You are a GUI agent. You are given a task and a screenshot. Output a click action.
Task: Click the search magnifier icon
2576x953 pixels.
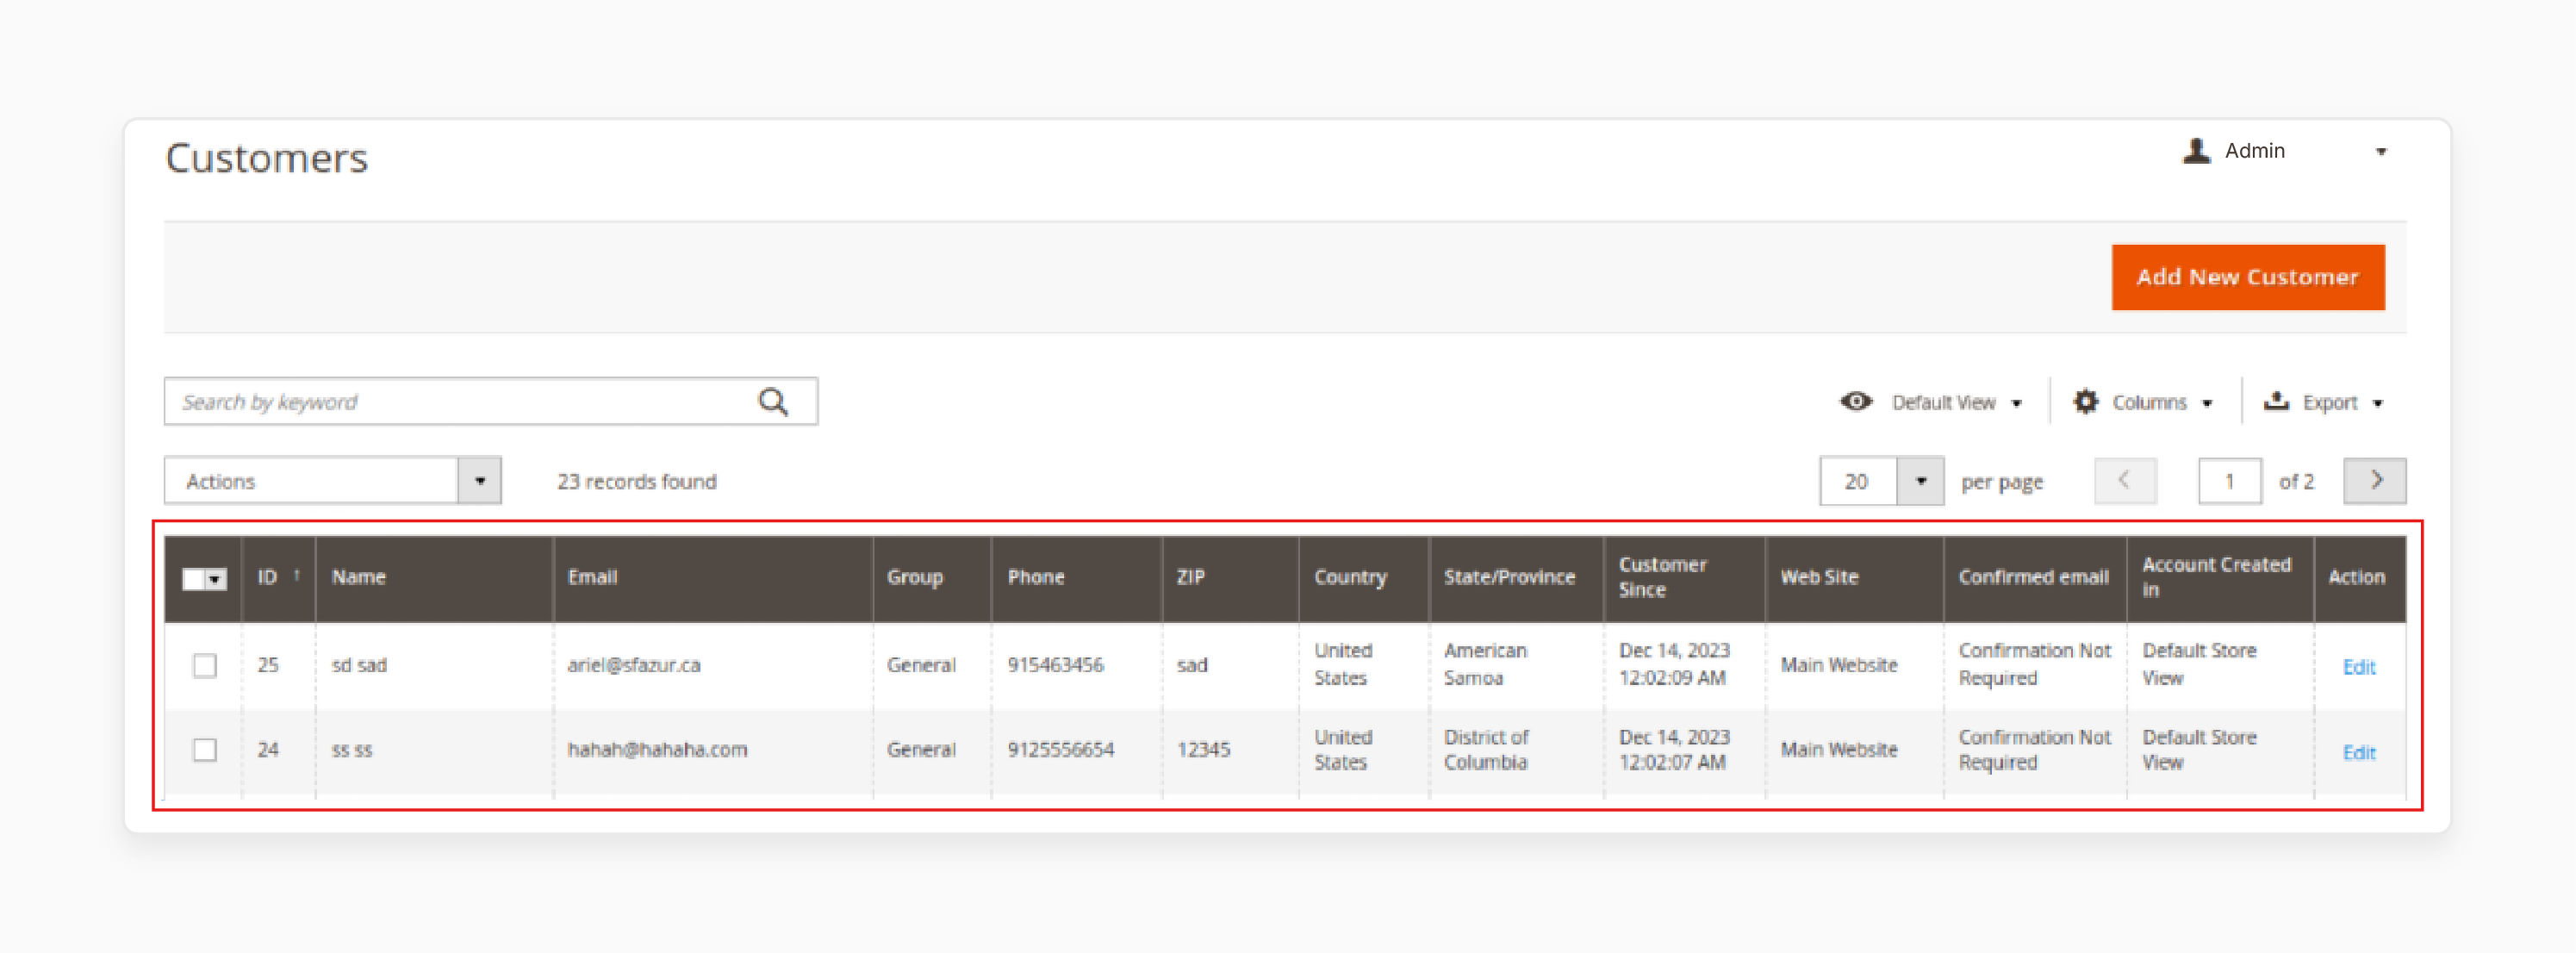pos(773,402)
